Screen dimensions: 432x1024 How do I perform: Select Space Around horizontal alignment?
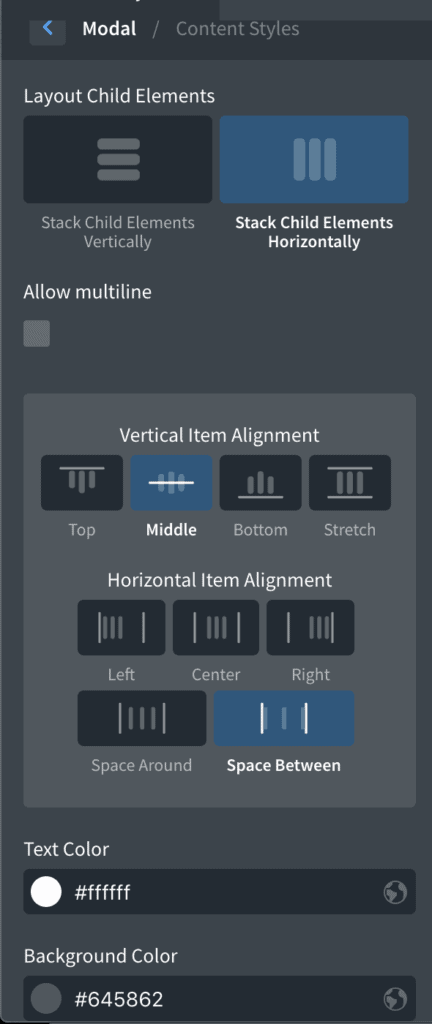[142, 718]
